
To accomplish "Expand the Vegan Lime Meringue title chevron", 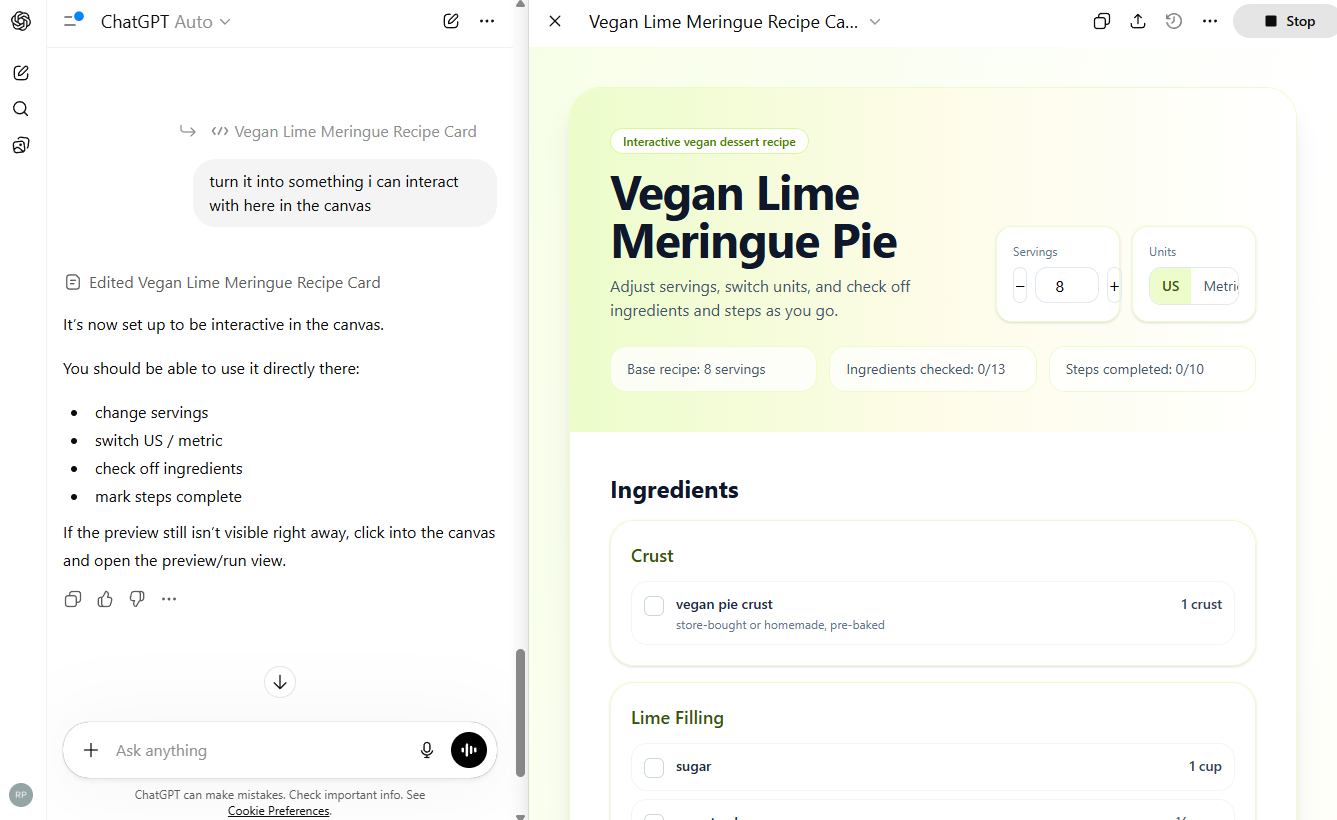I will point(874,21).
